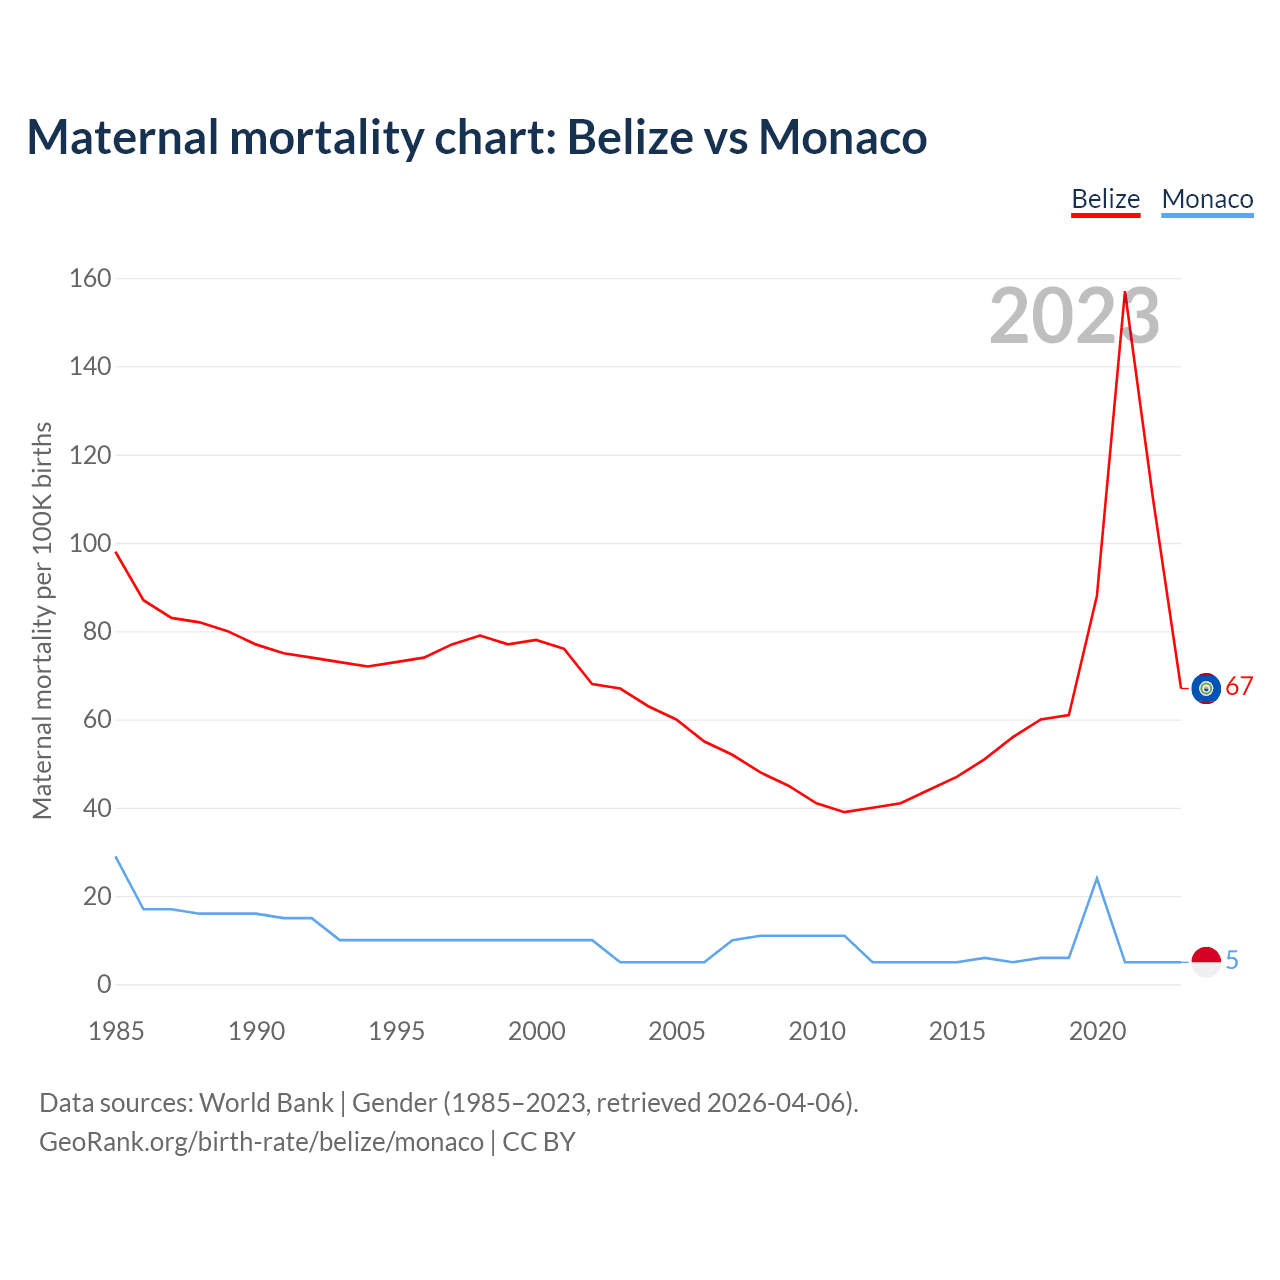Toggle the Belize series in the legend
The image size is (1280, 1280).
click(1105, 199)
